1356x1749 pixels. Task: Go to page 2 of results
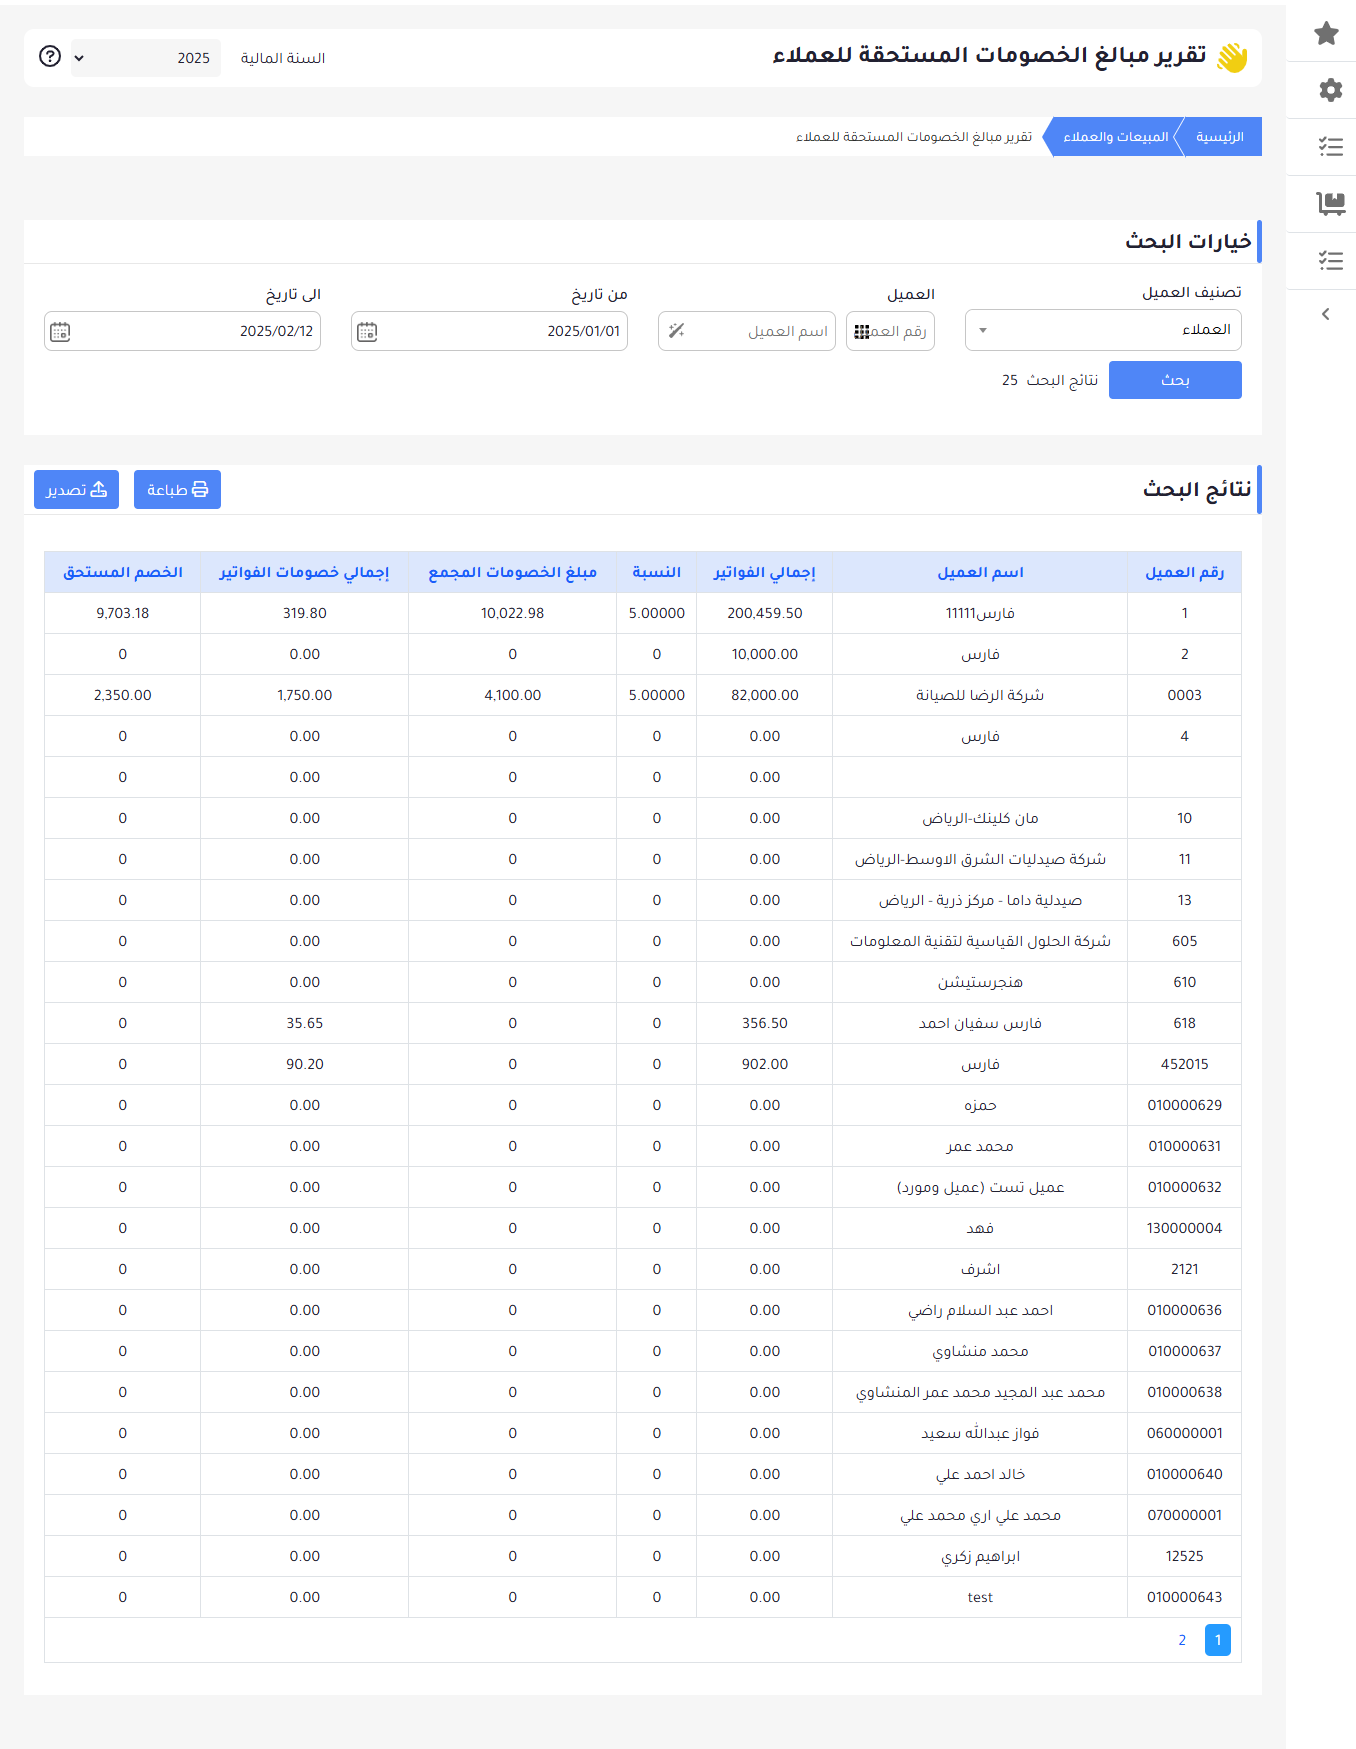(1182, 1640)
